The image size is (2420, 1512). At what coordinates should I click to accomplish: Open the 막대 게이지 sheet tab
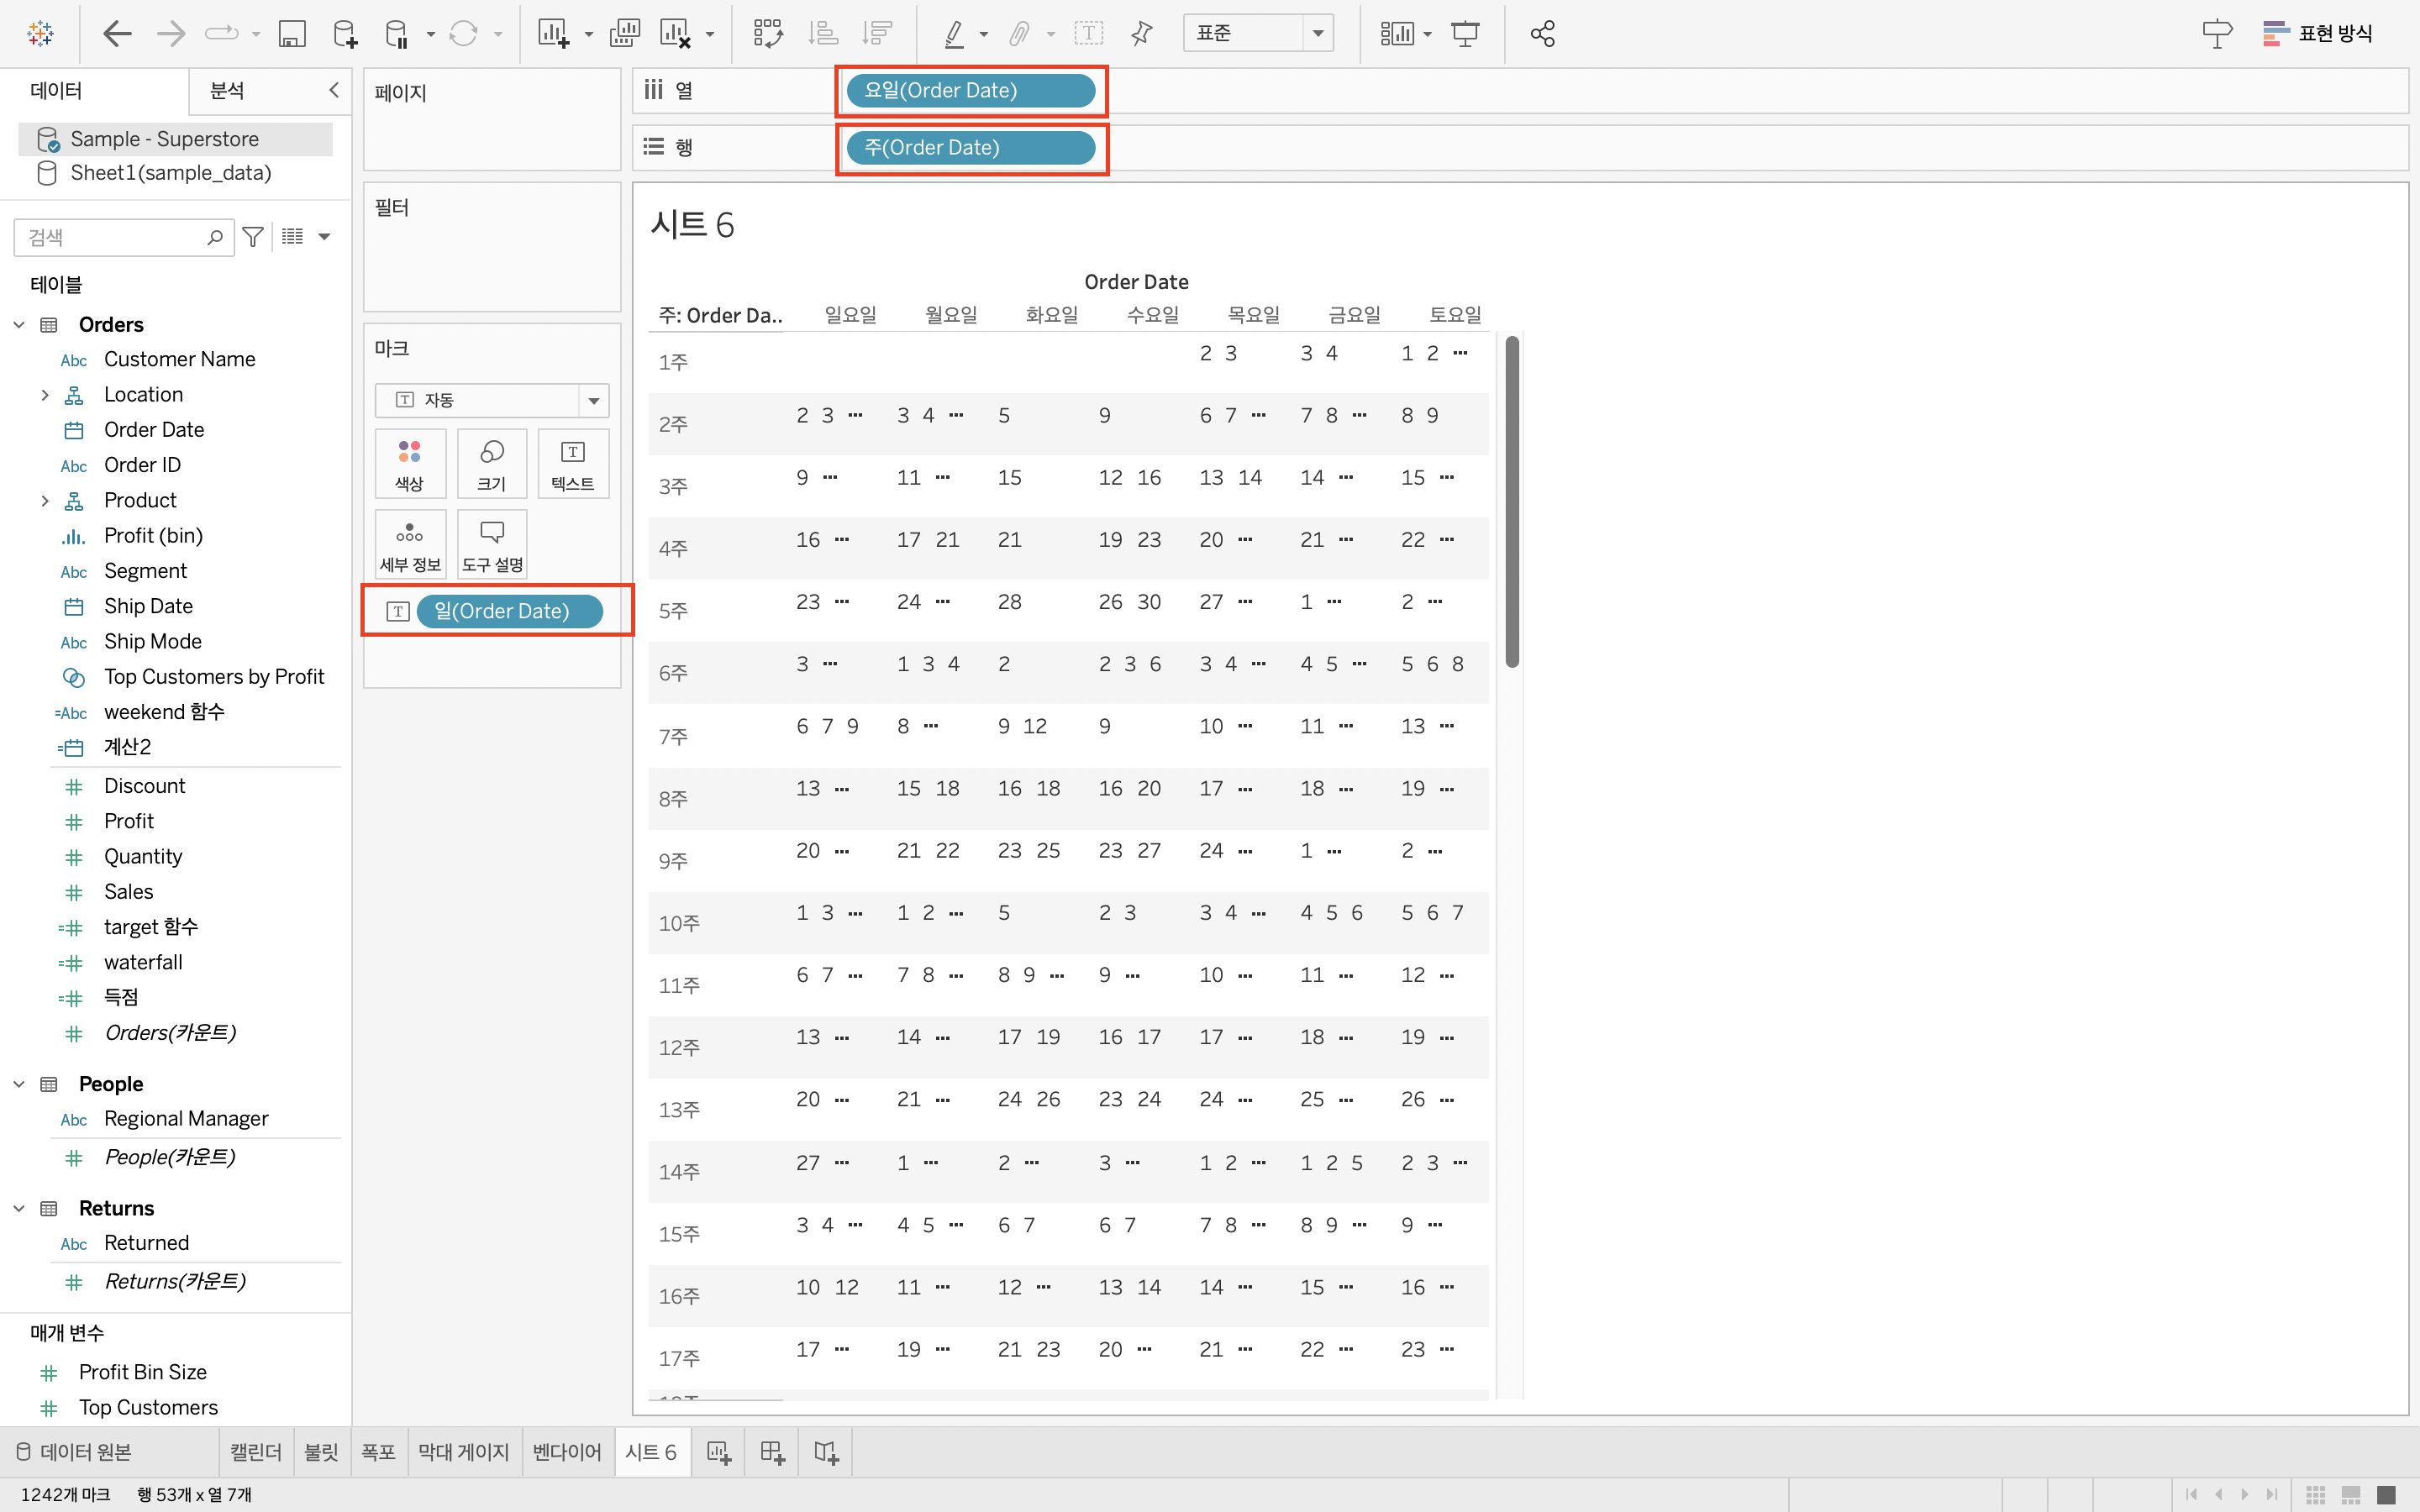coord(464,1452)
